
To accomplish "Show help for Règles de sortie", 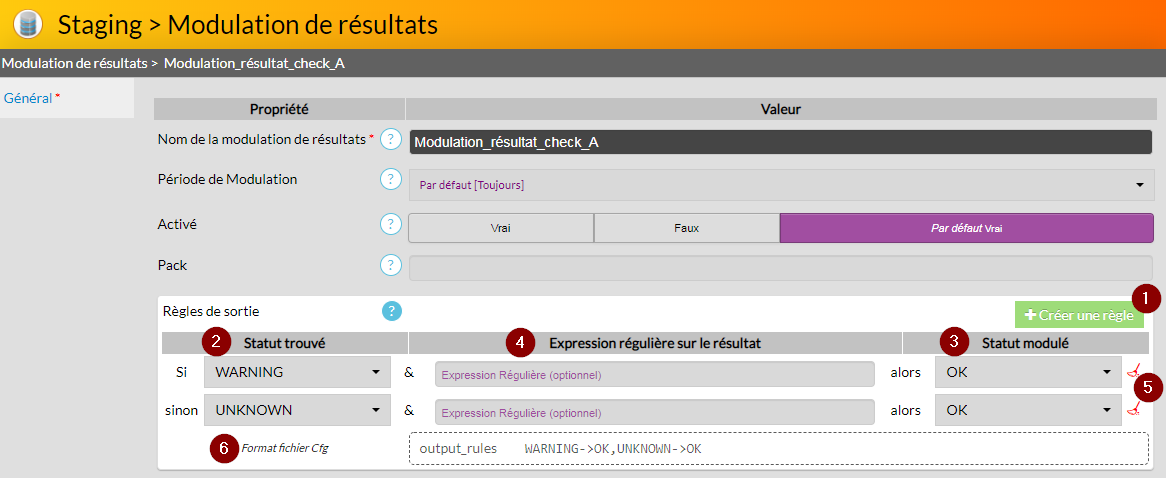I will click(x=392, y=311).
